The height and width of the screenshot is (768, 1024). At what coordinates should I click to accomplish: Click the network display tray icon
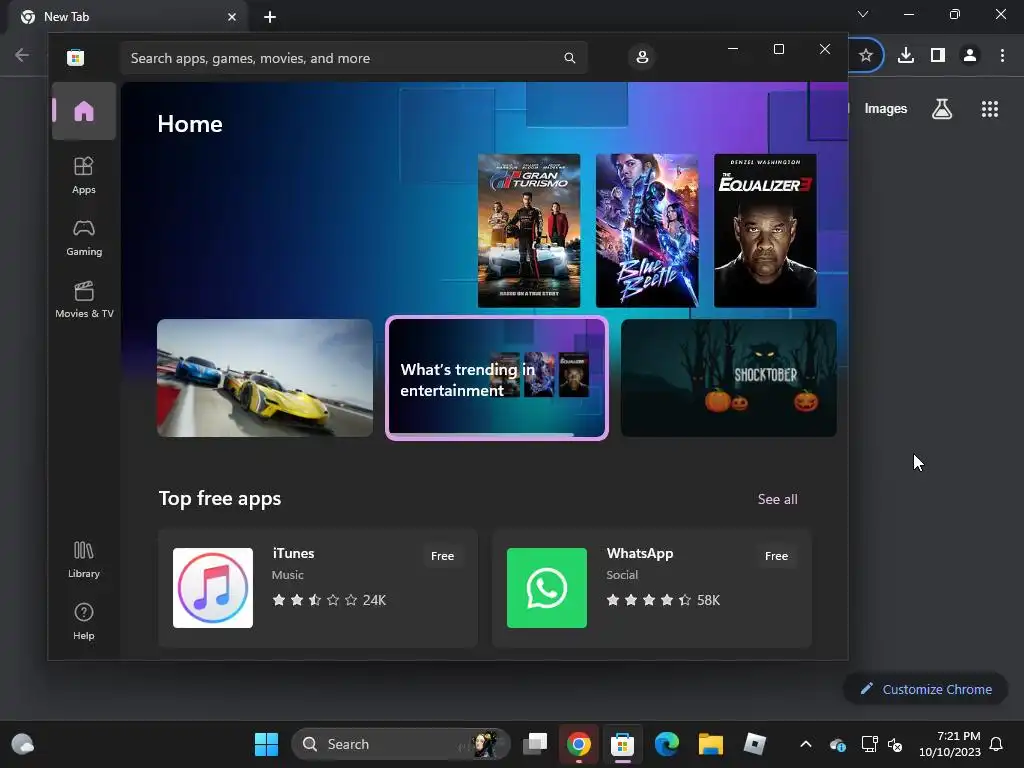(869, 744)
